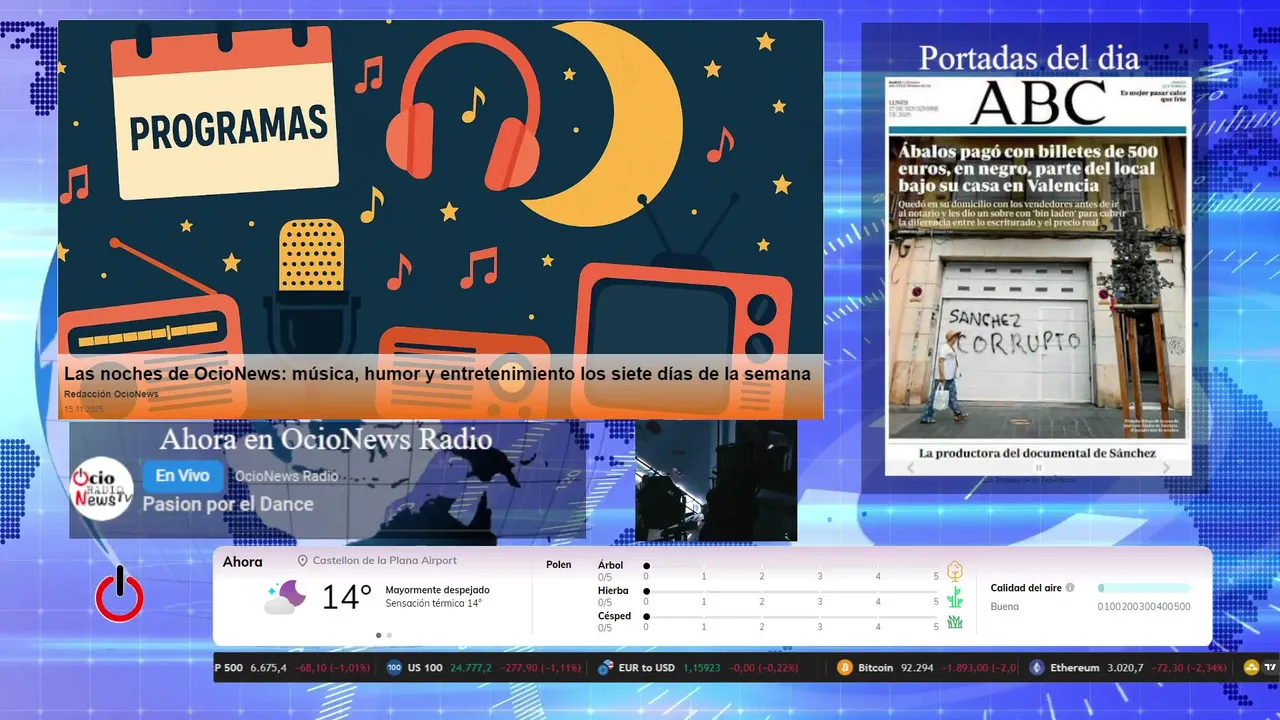Click La productora del documental de Sánchez caption
The image size is (1280, 720).
(x=1037, y=453)
